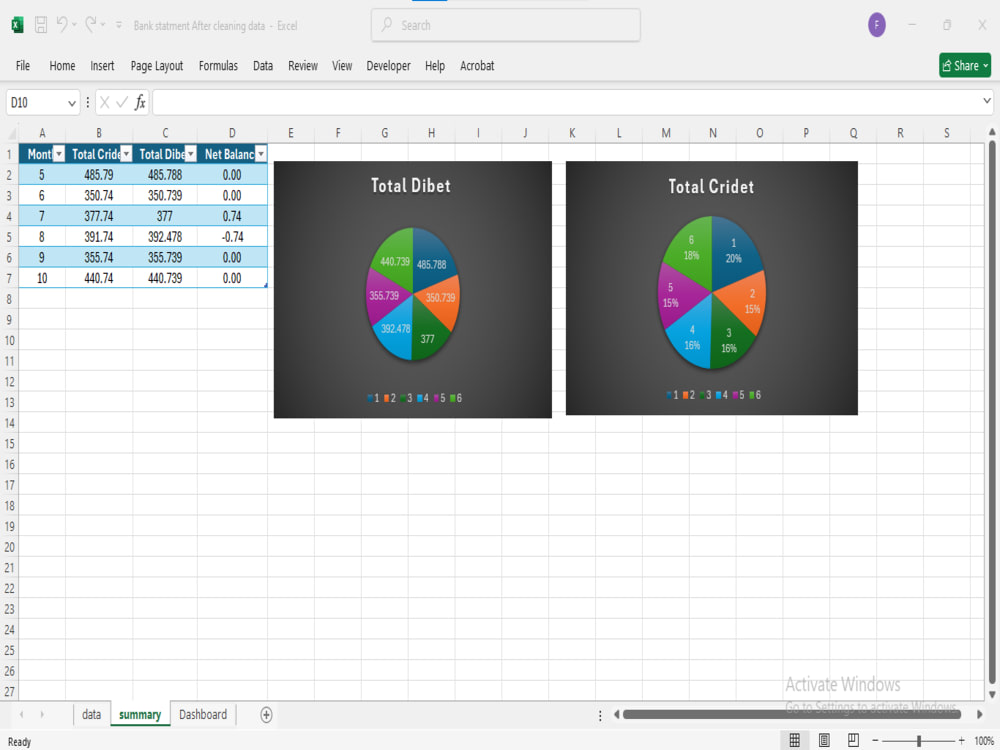Click the Enter checkmark formula icon
The image size is (1000, 750).
click(x=122, y=103)
